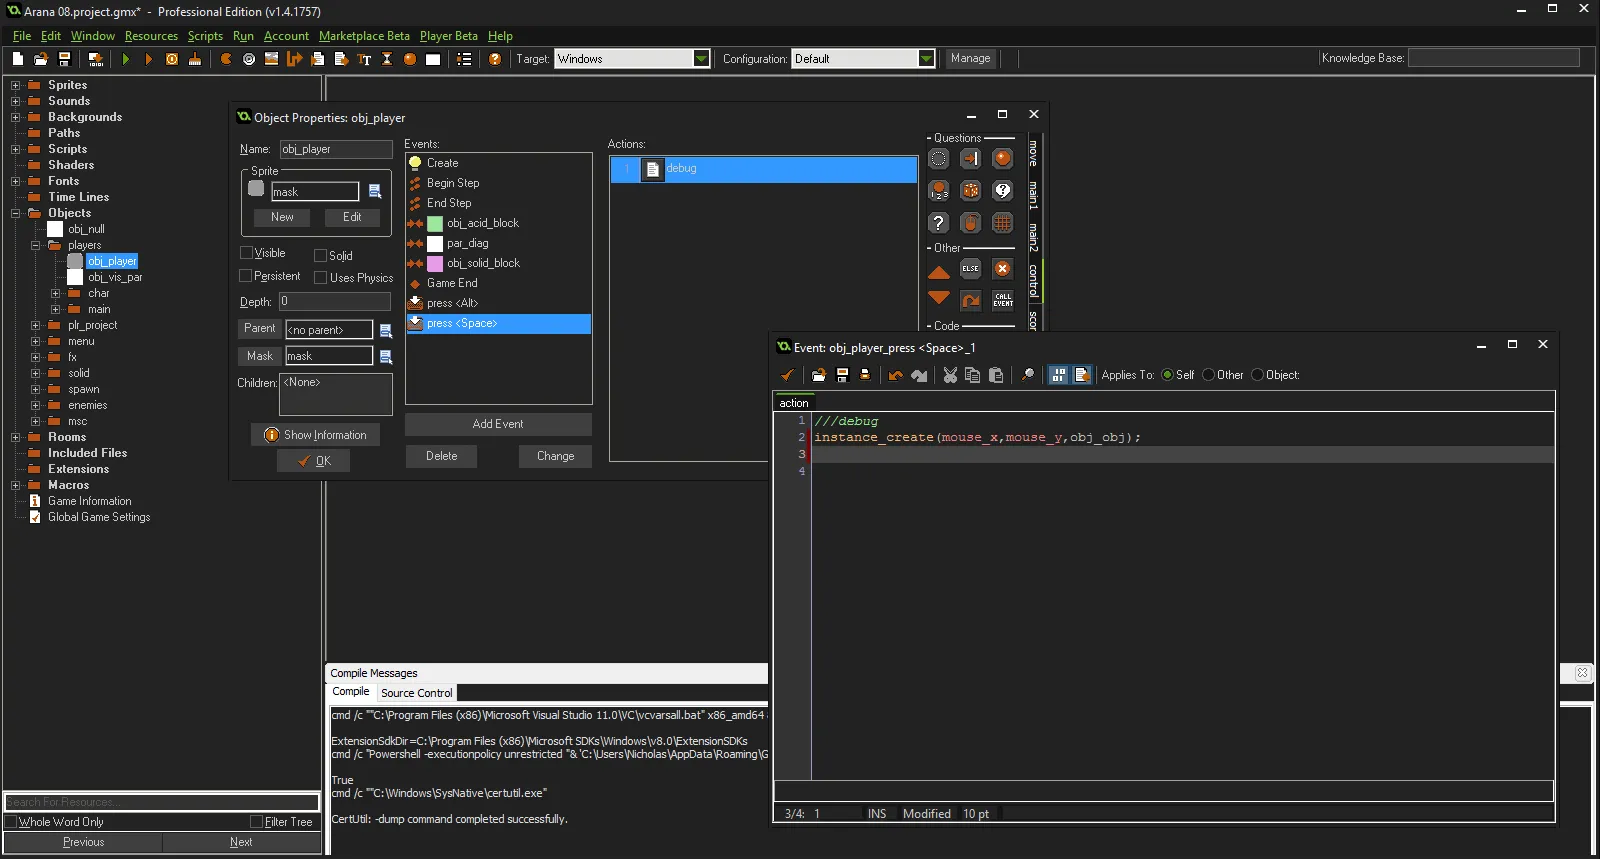Click the Knowledge Base search field
This screenshot has height=859, width=1600.
click(x=1493, y=58)
